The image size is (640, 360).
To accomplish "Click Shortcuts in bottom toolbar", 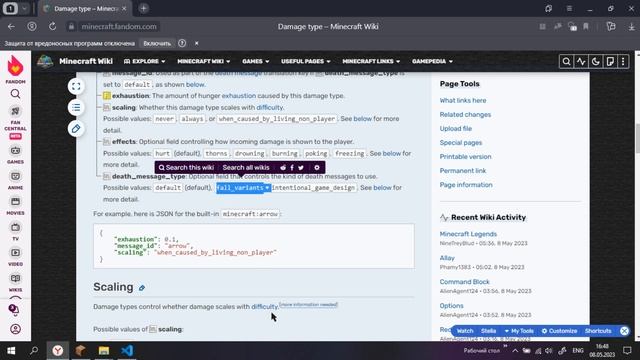I will pyautogui.click(x=598, y=331).
